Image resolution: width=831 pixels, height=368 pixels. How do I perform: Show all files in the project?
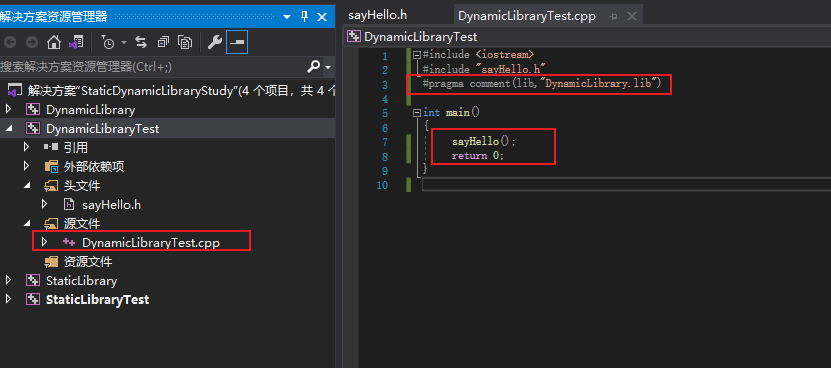tap(185, 42)
